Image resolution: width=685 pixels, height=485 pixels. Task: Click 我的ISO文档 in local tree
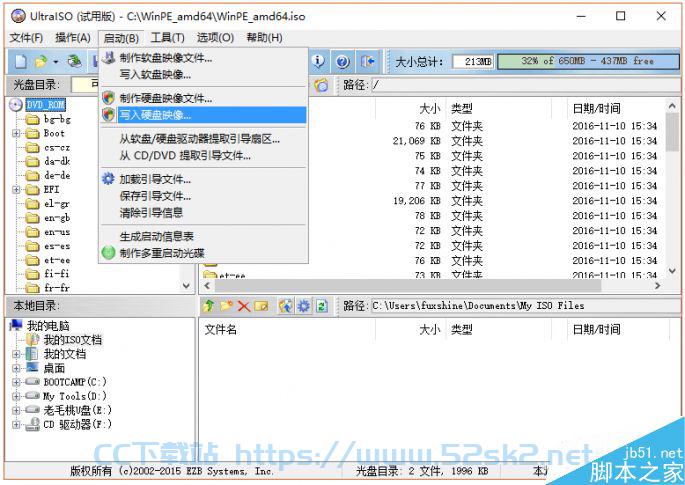tap(73, 340)
